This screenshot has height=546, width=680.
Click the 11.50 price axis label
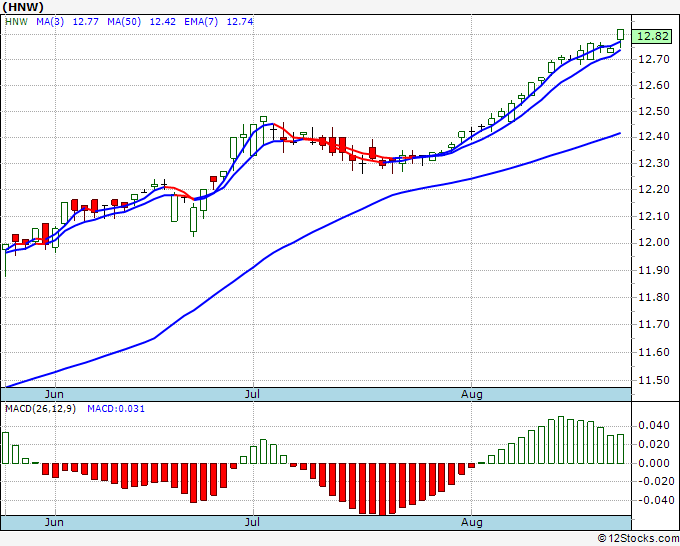(x=654, y=380)
